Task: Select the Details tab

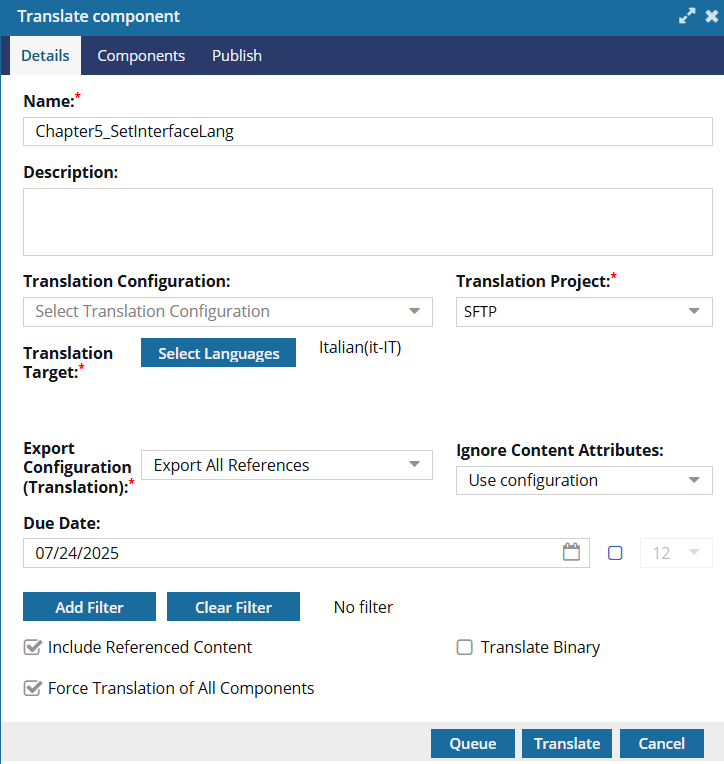Action: [x=45, y=56]
